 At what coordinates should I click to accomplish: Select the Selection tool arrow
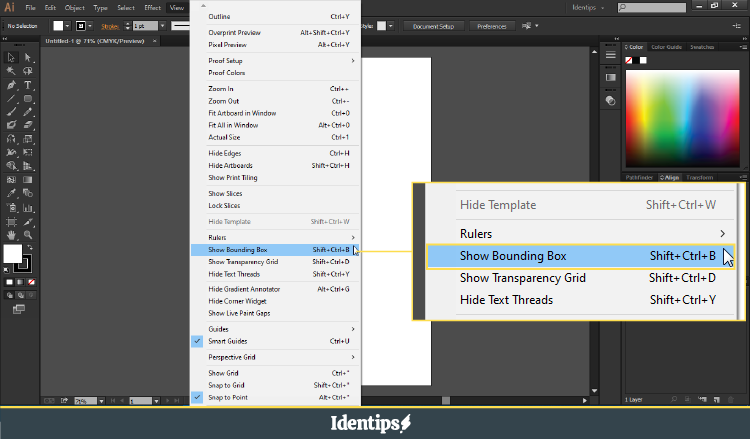[x=11, y=57]
